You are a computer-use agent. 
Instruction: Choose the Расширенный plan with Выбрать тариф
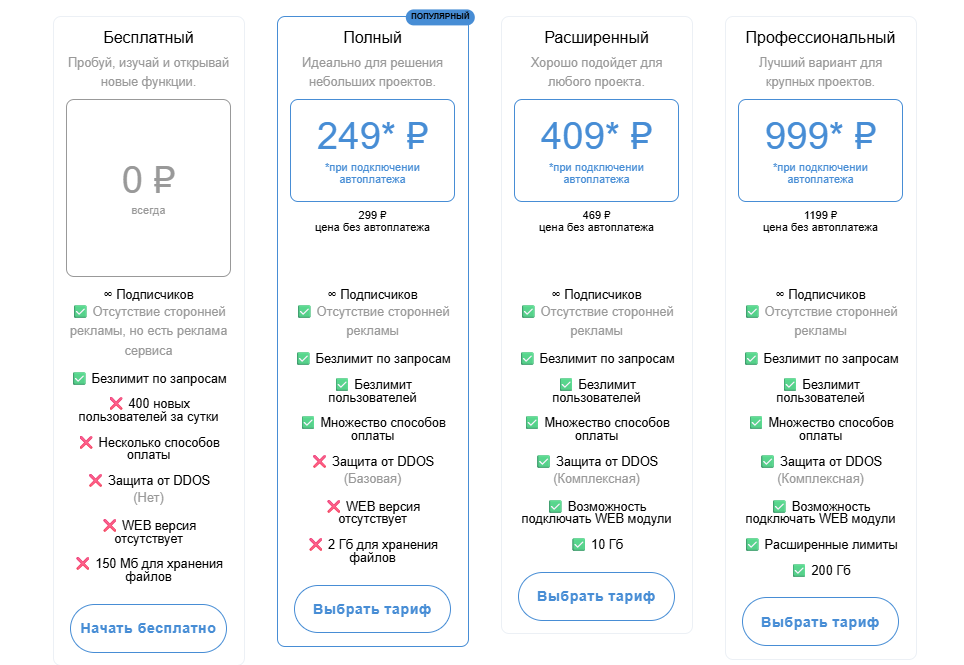click(596, 597)
